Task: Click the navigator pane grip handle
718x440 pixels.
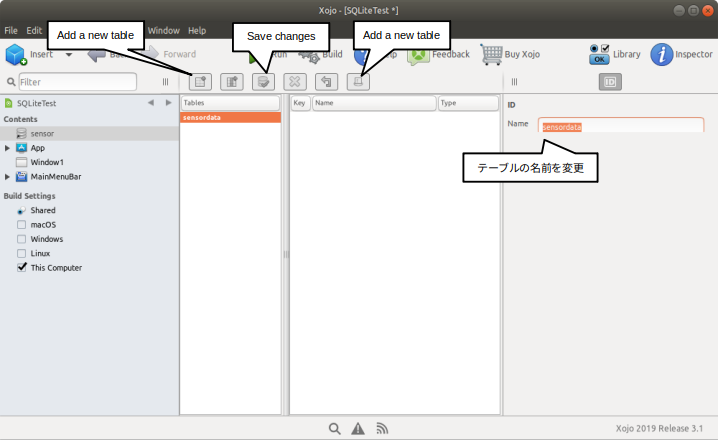Action: (x=165, y=82)
